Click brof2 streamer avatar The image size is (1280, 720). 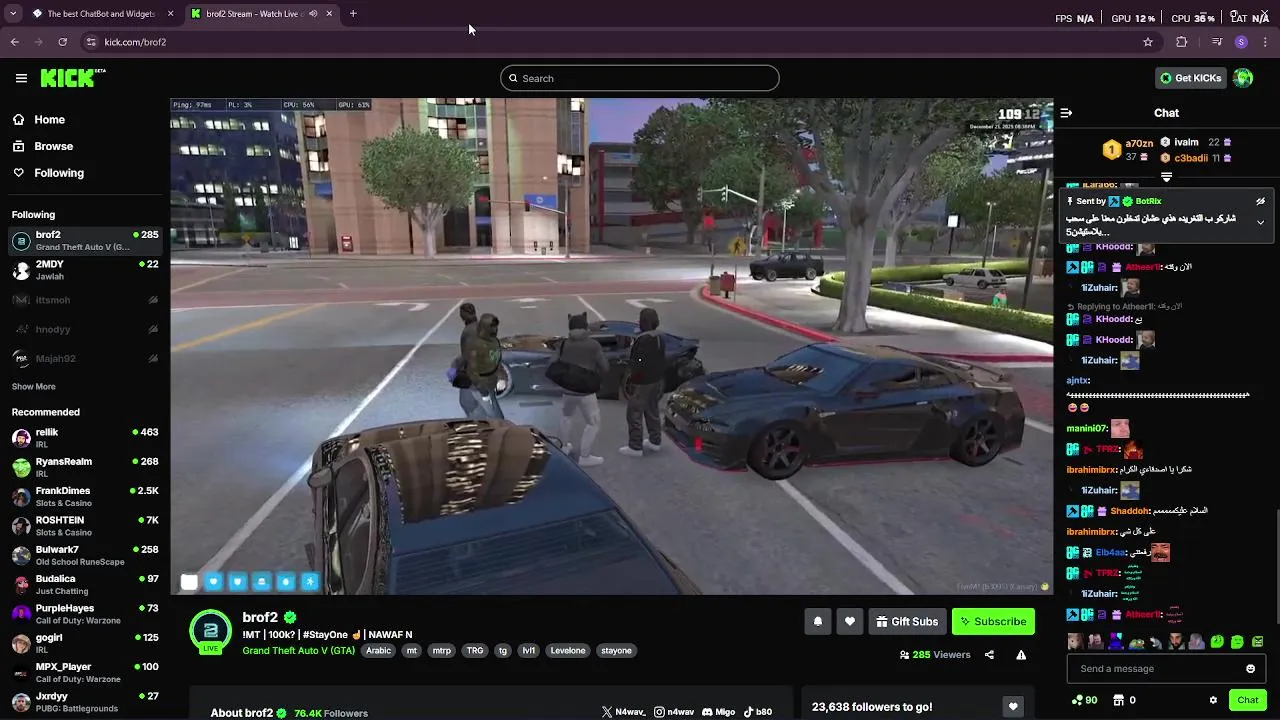click(210, 630)
